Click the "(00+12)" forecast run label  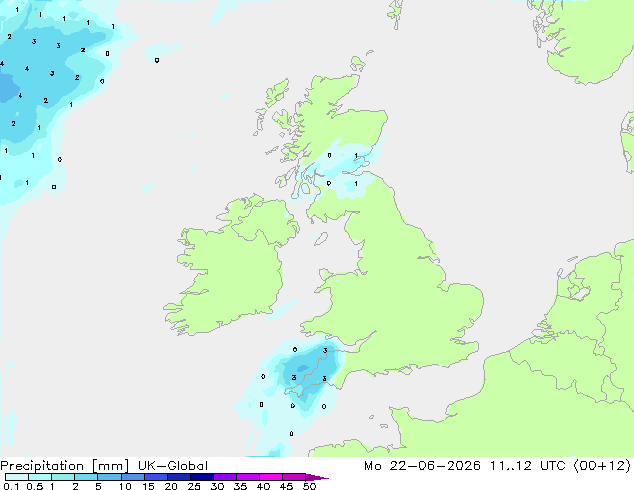[x=602, y=466]
